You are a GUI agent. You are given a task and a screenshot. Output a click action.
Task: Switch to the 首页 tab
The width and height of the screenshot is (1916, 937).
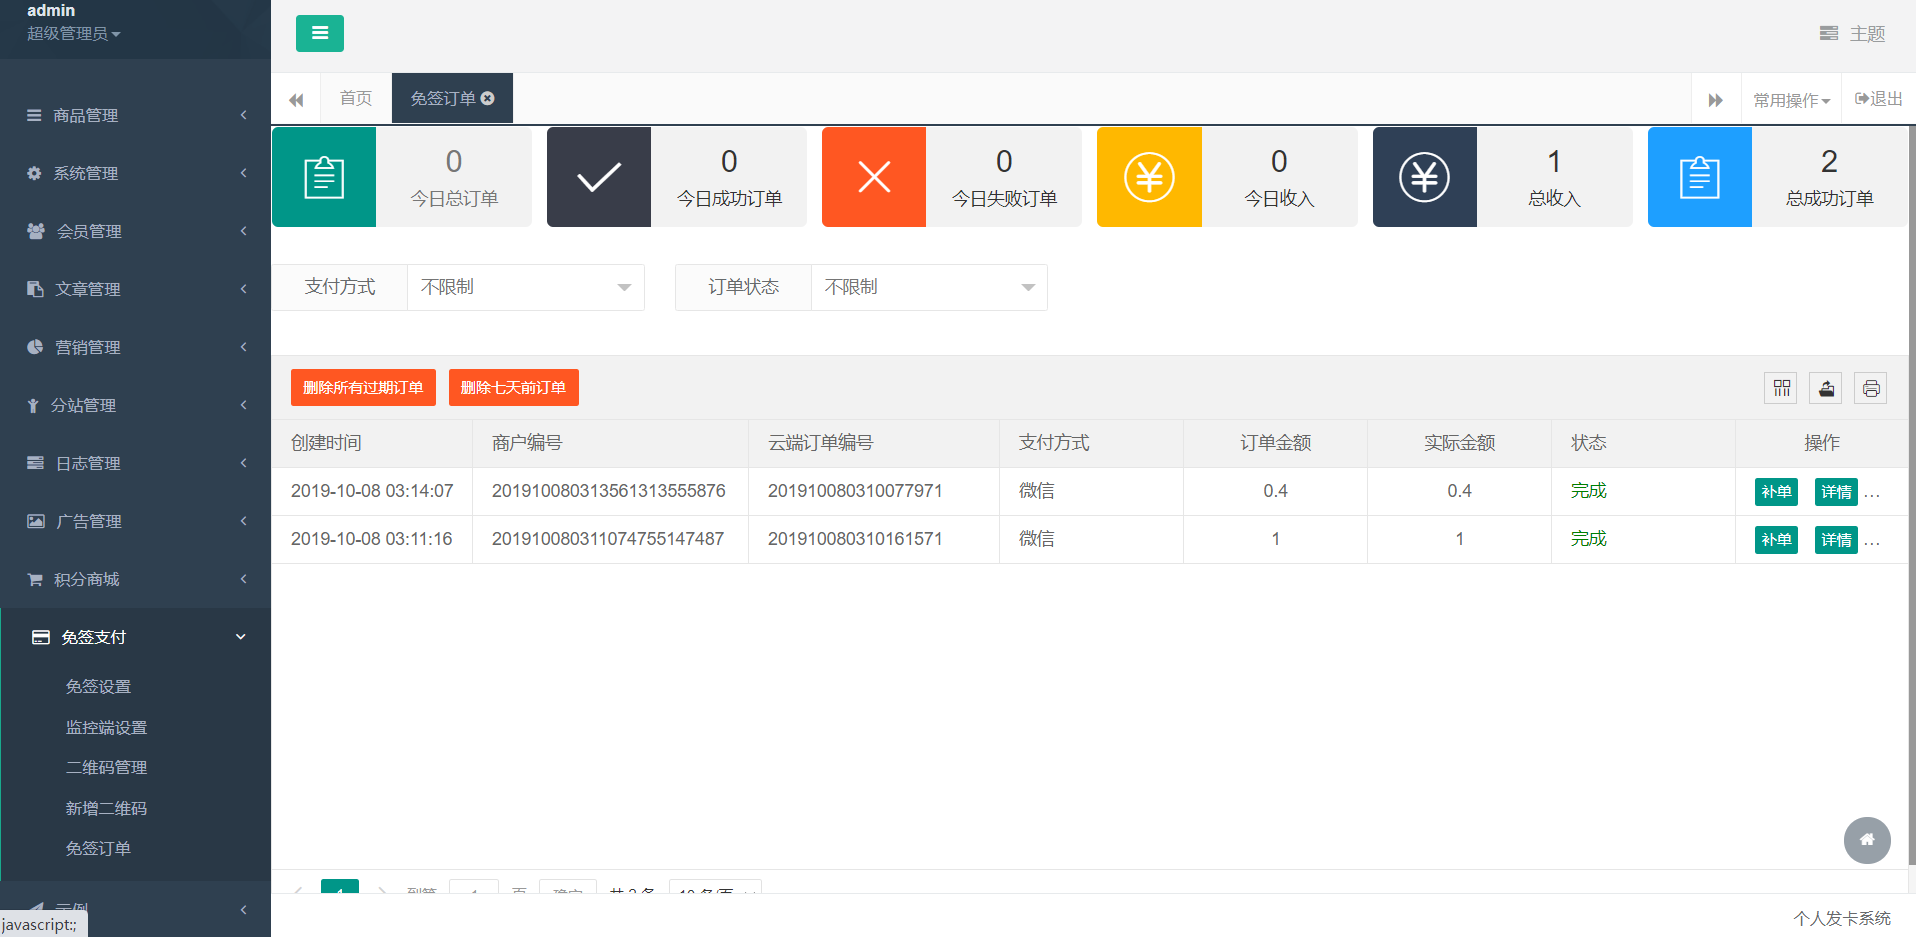click(x=355, y=98)
